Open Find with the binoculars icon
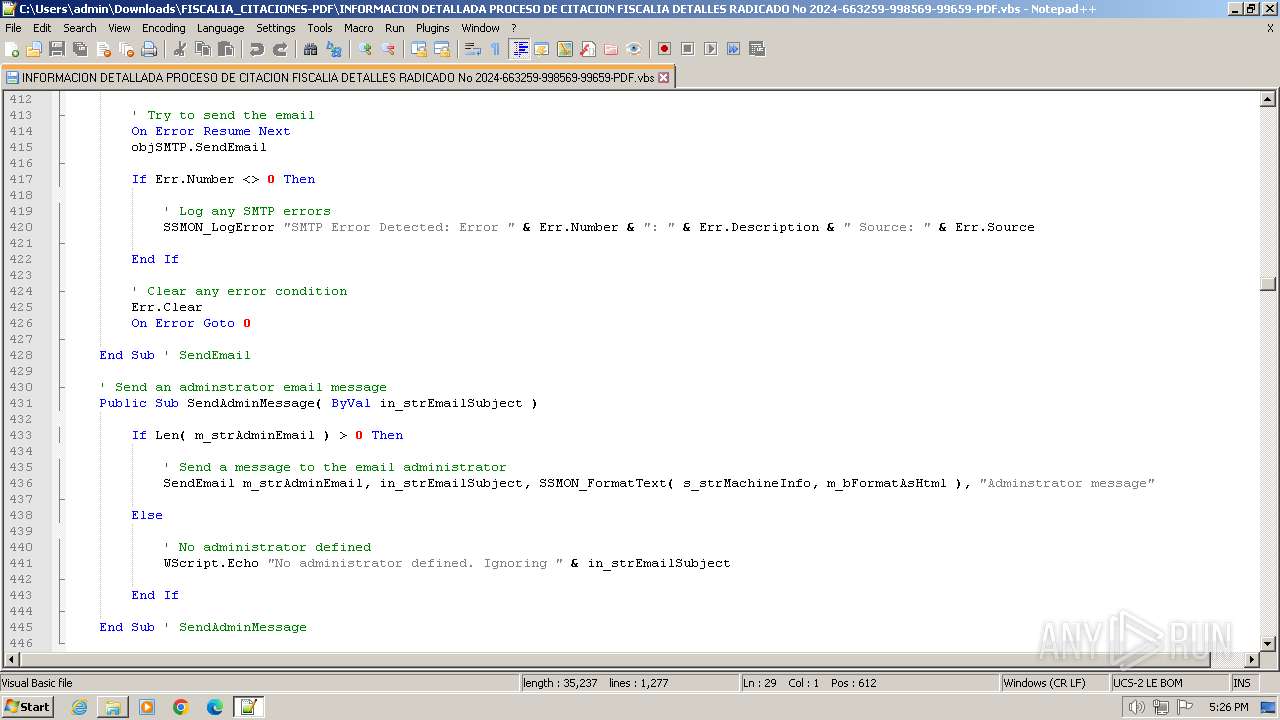This screenshot has width=1280, height=720. click(311, 49)
